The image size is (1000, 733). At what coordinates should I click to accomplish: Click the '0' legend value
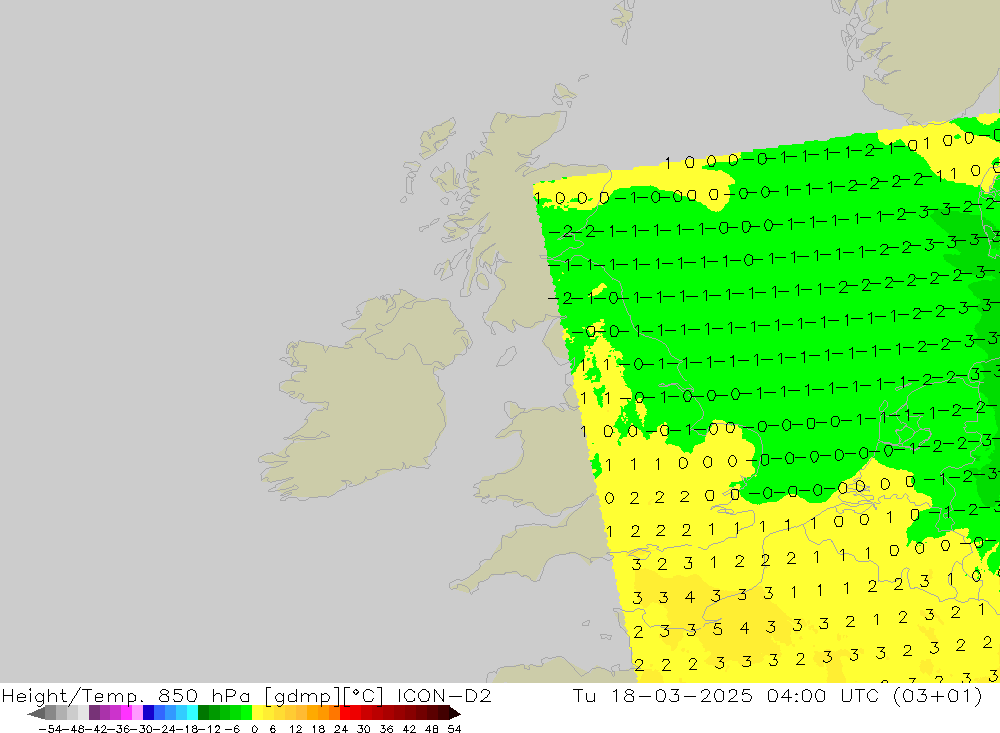(x=254, y=729)
